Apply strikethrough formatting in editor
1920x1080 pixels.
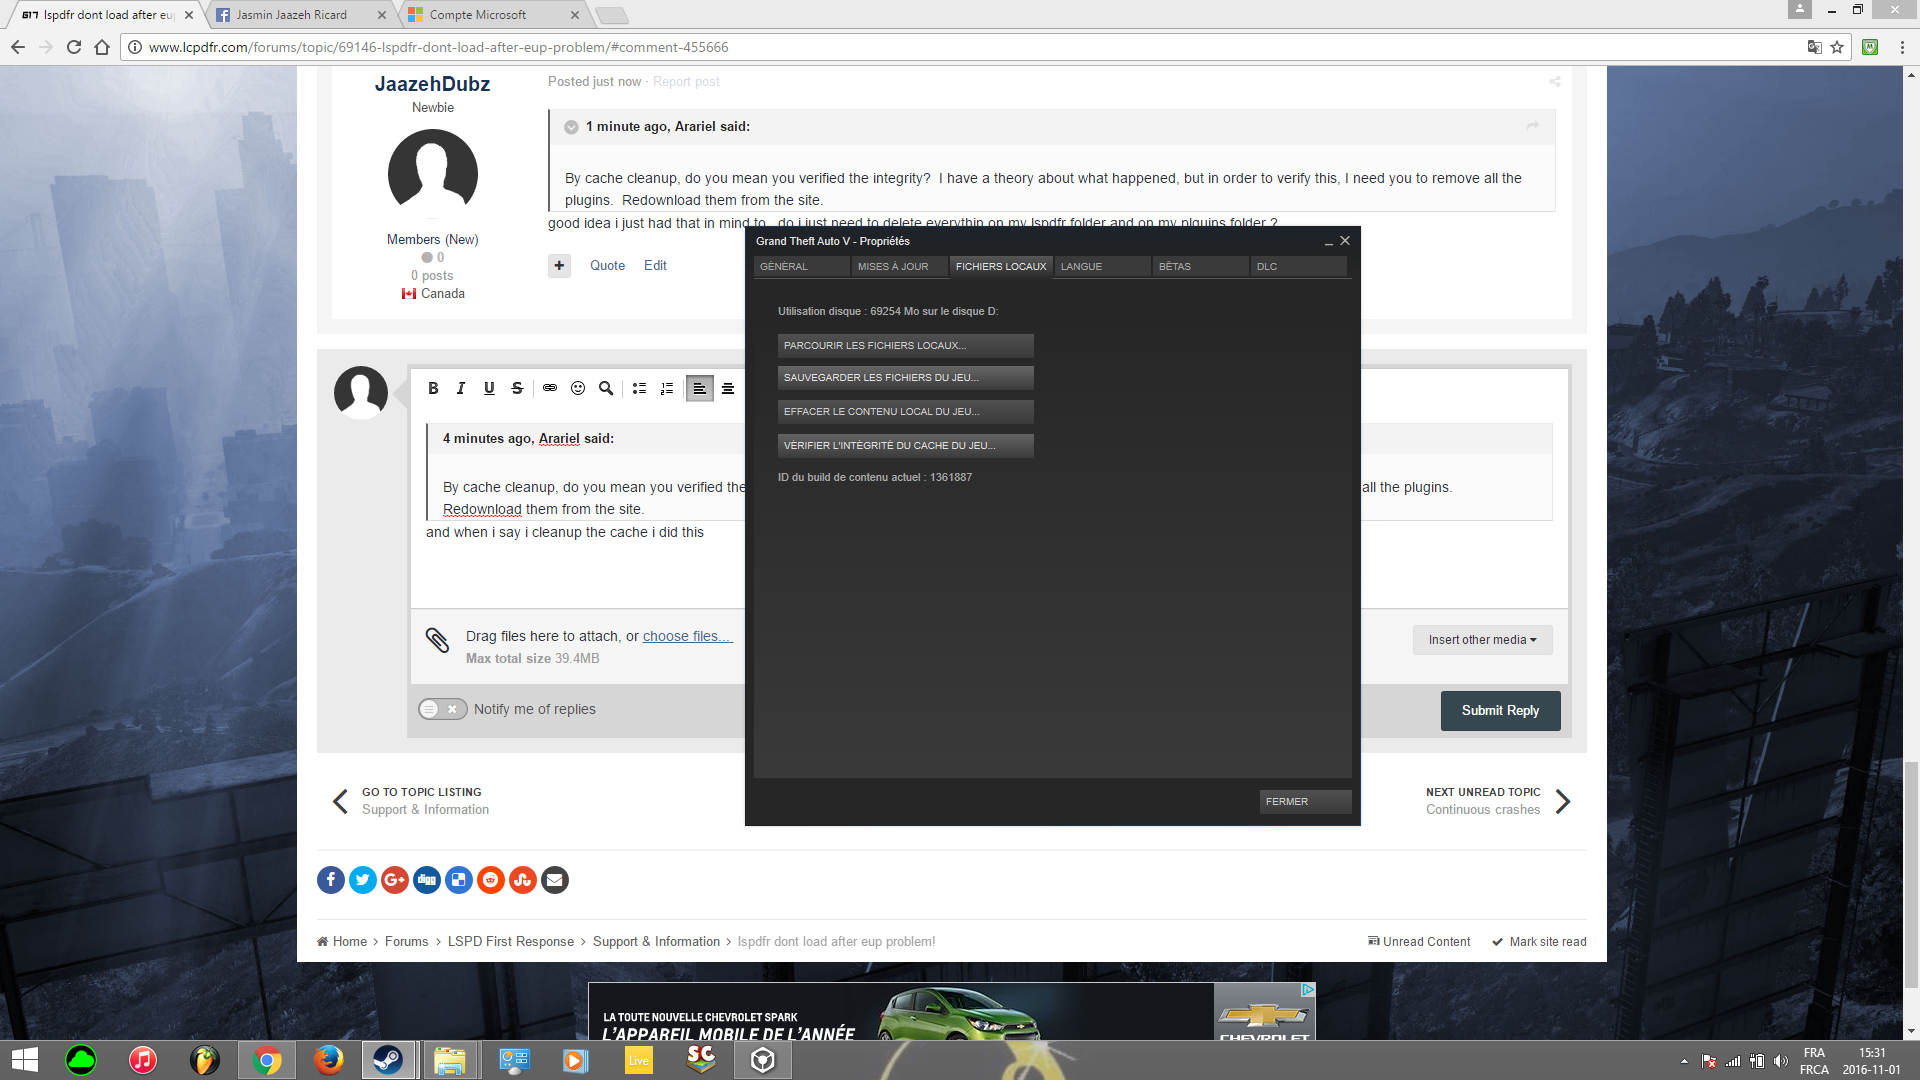(517, 388)
